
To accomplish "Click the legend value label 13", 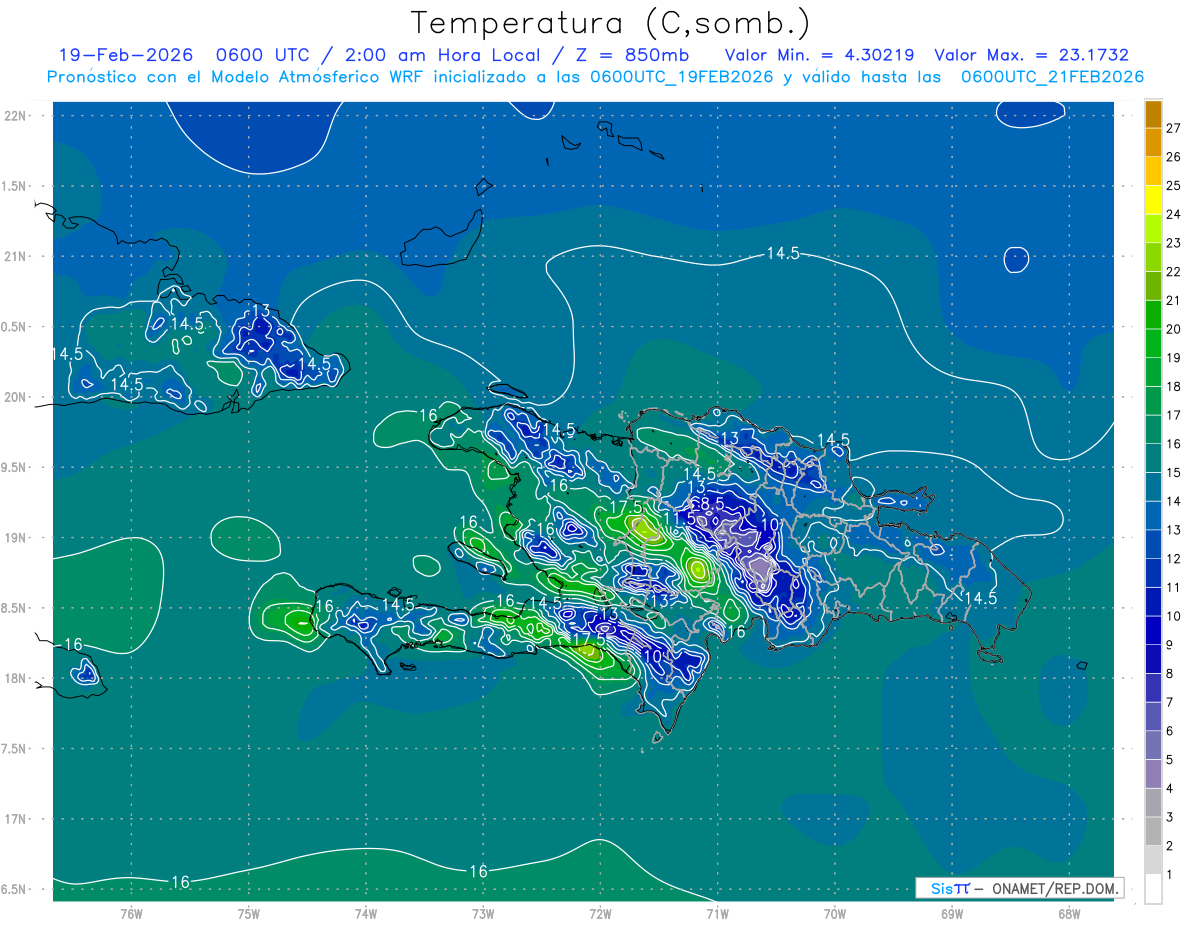I will click(x=1173, y=530).
